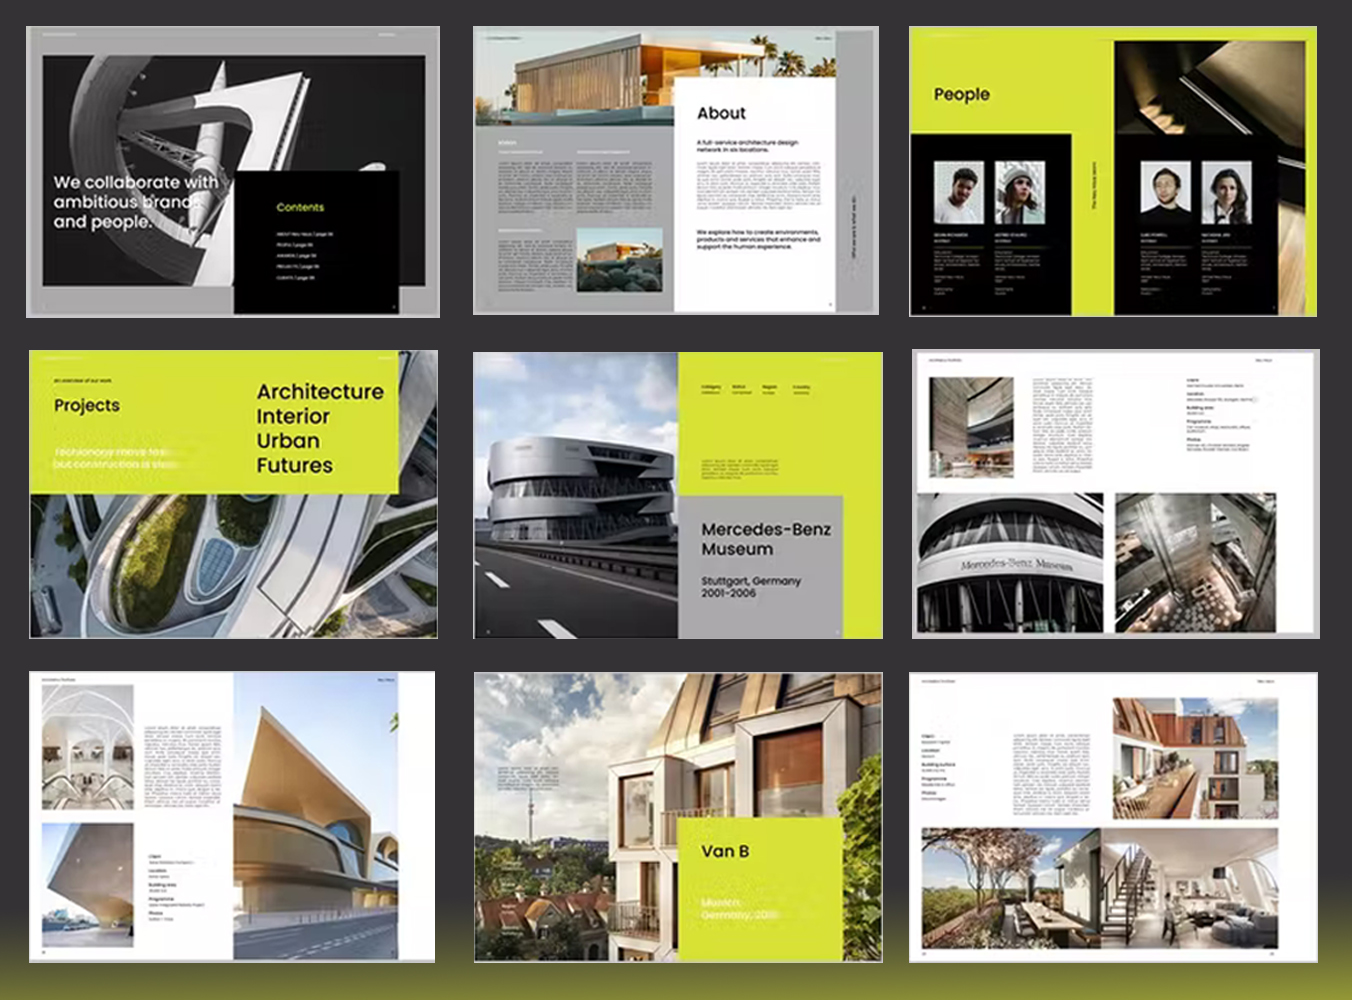Click the Mercedes-Benz Museum title heading
This screenshot has height=1000, width=1352.
click(x=765, y=539)
